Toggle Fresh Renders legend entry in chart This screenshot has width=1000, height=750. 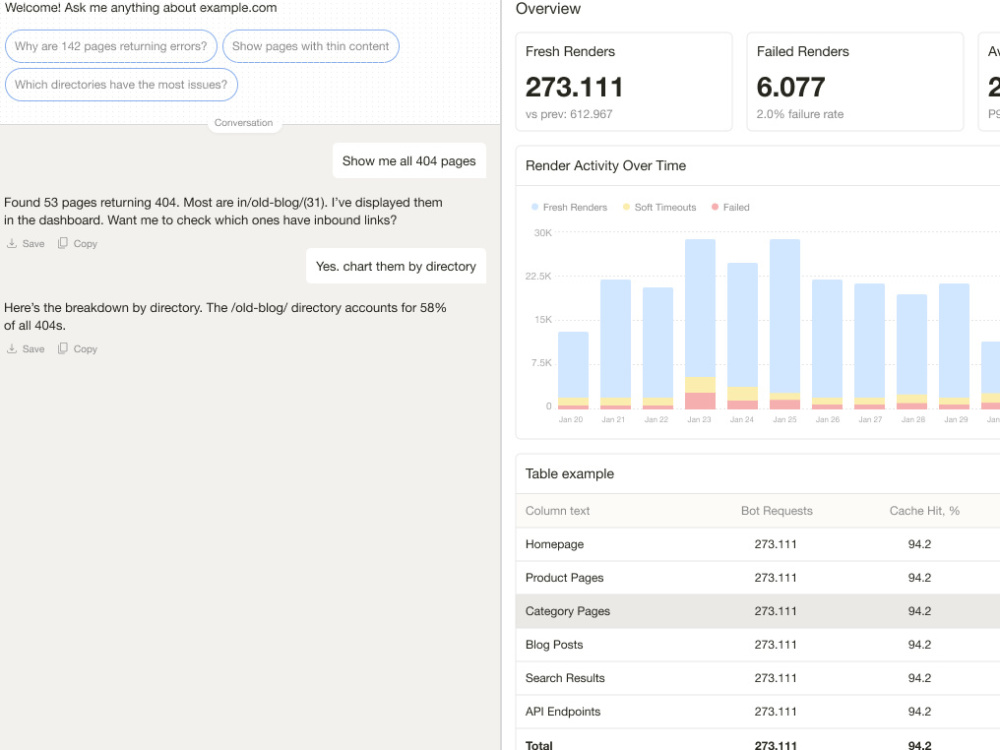click(569, 207)
